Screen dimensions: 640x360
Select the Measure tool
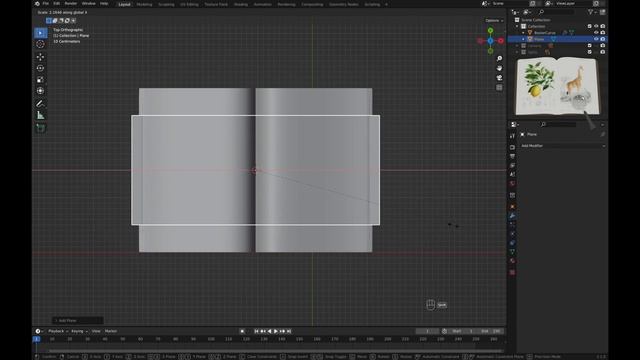pyautogui.click(x=40, y=116)
